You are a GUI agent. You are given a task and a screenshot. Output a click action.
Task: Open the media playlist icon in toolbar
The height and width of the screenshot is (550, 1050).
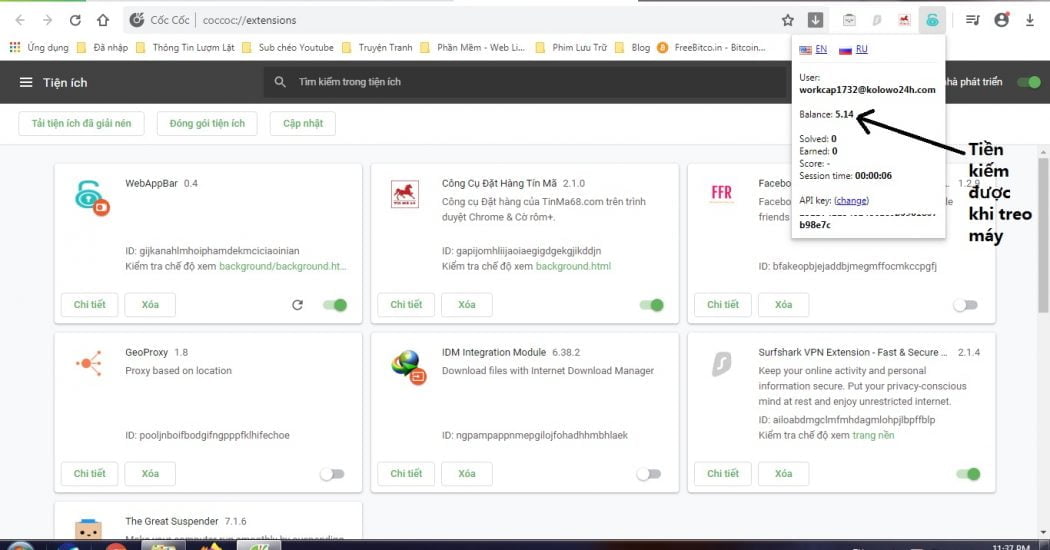pyautogui.click(x=973, y=20)
